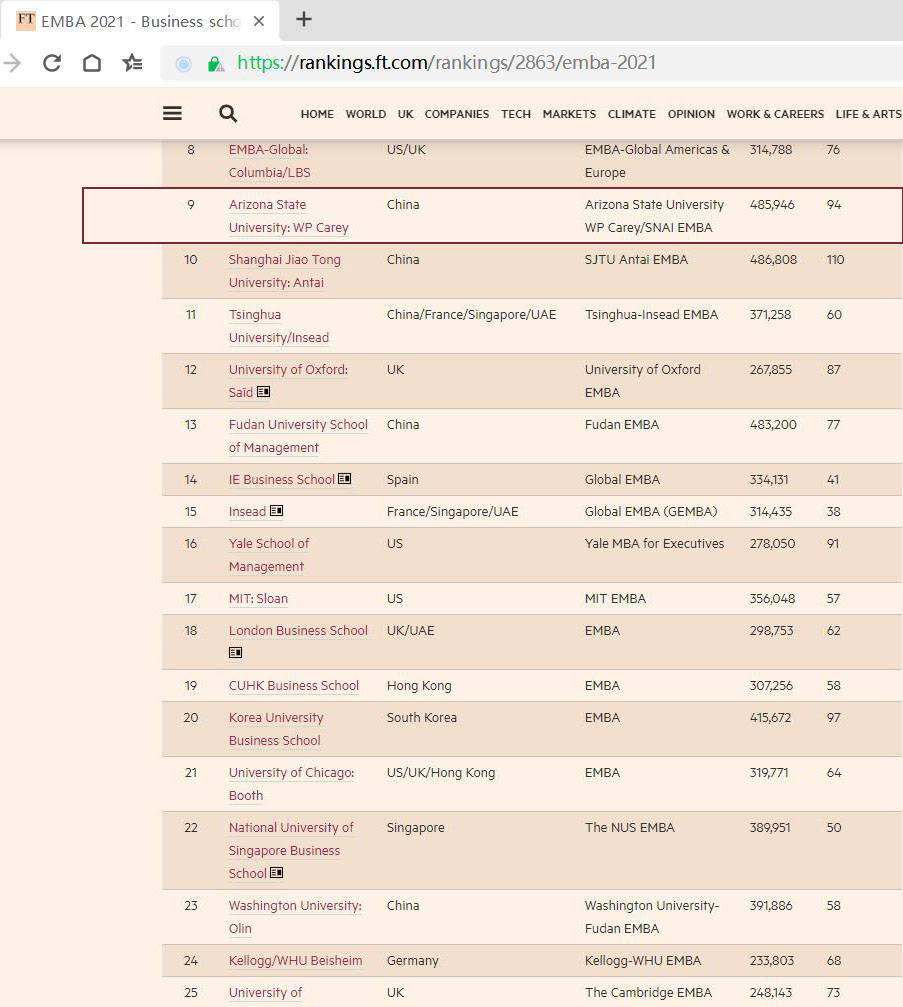Open the EMBA-Global: Columbia/LBS link

point(269,161)
